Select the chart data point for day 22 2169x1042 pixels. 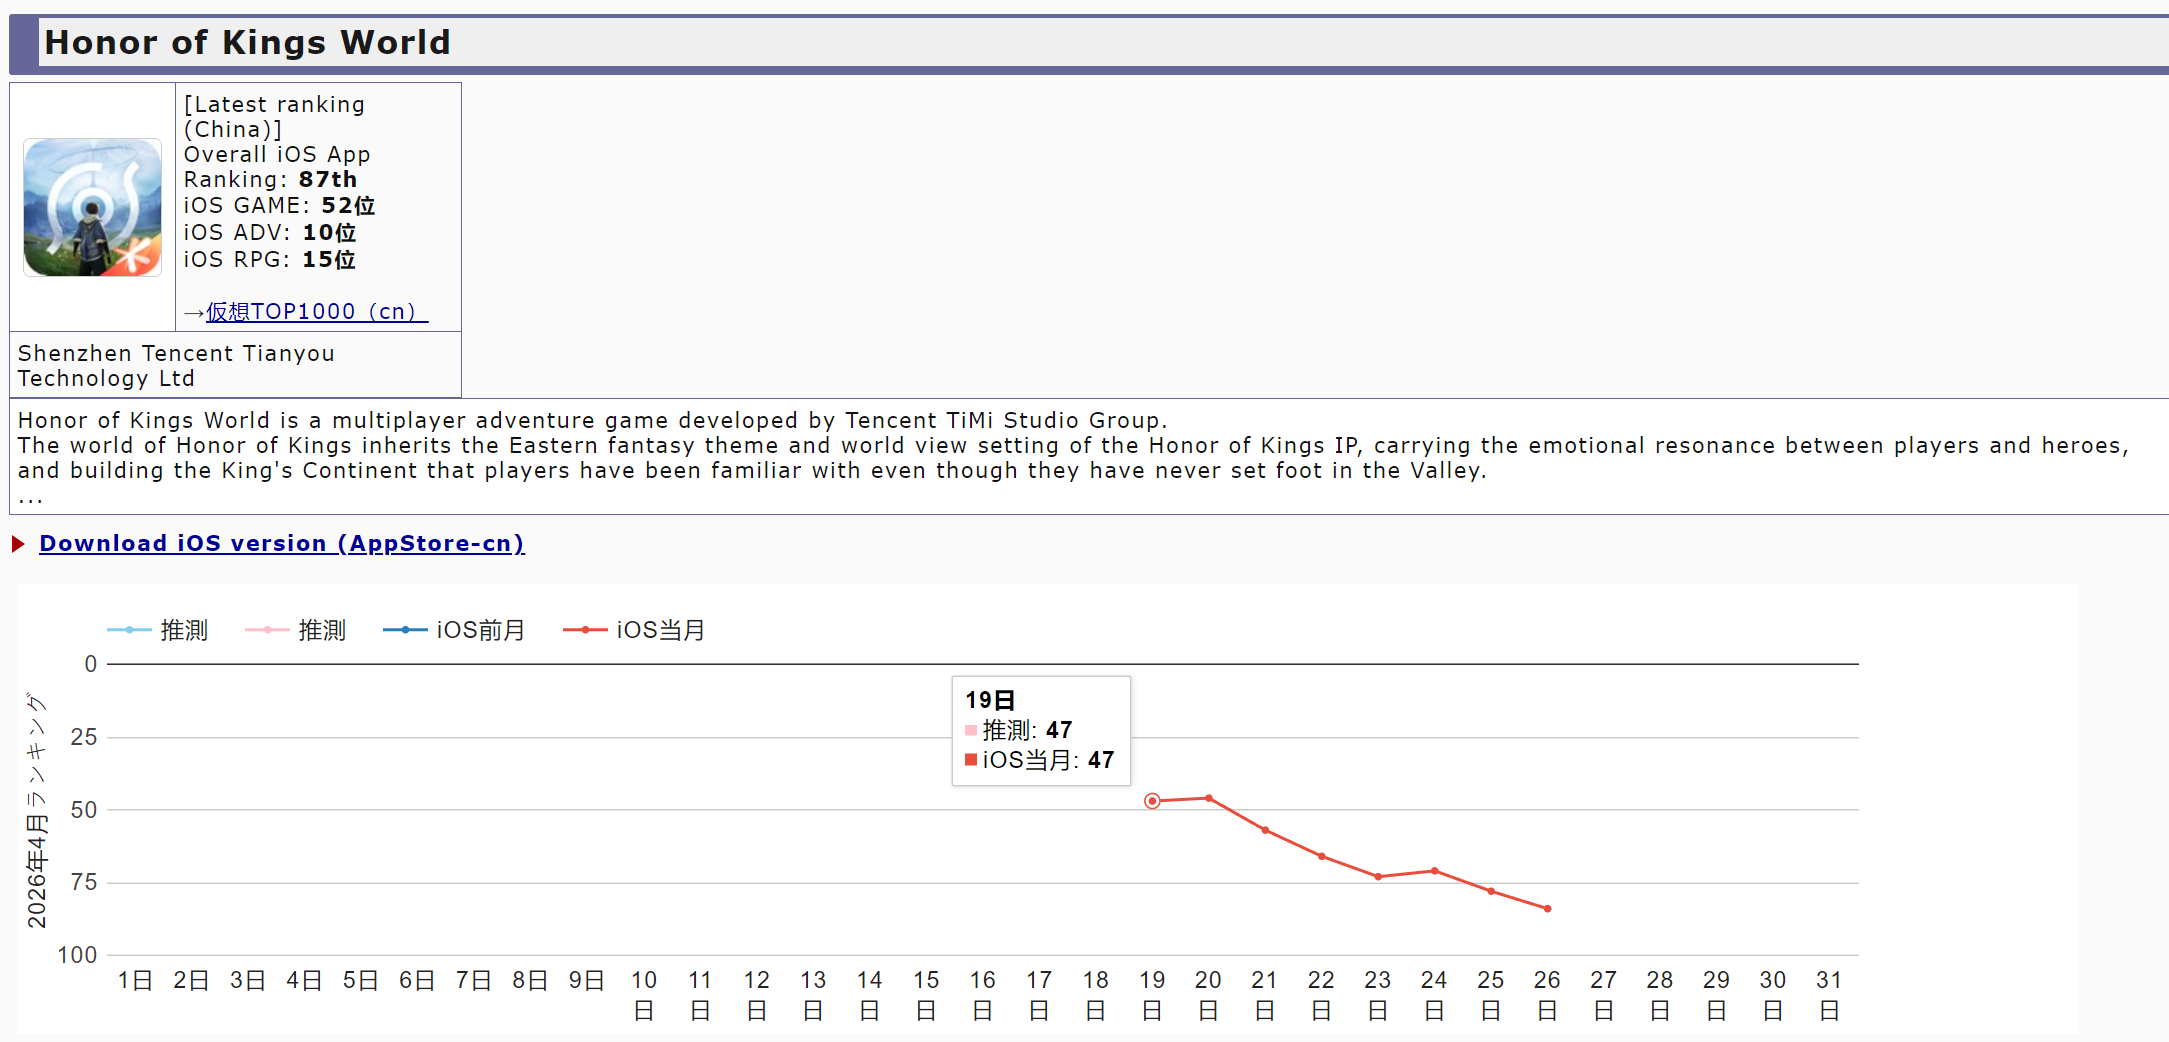(1322, 856)
